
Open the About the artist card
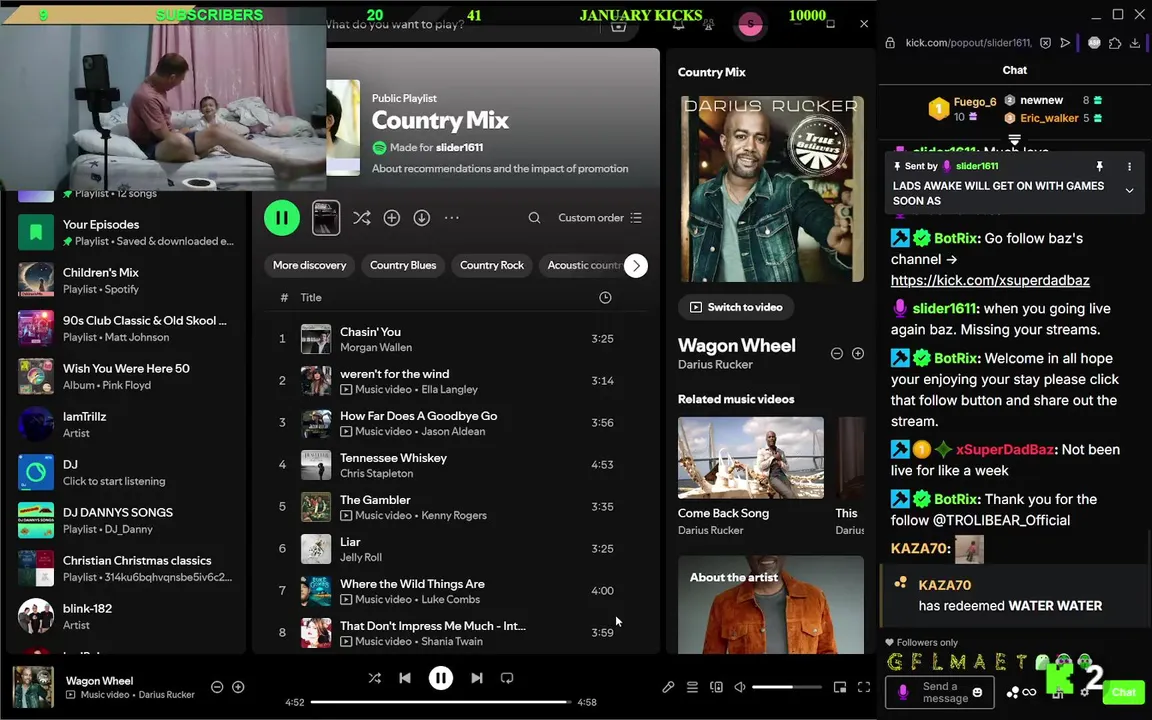tap(771, 604)
